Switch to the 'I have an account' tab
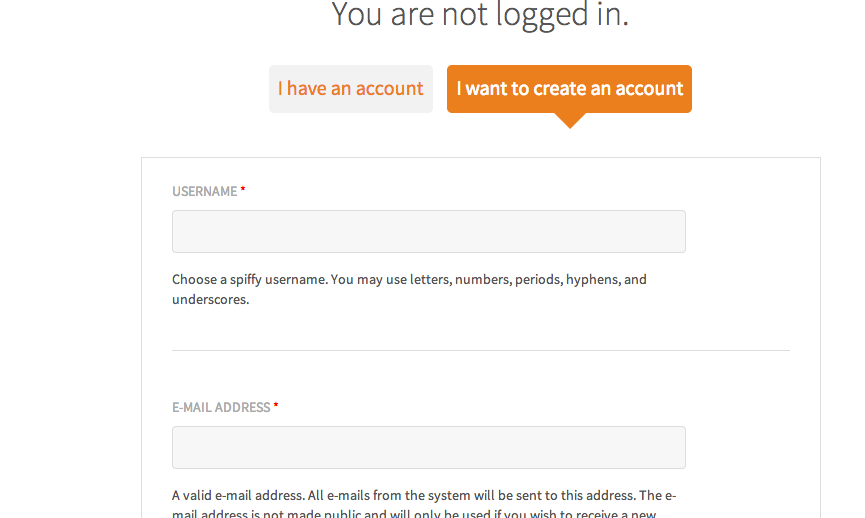This screenshot has height=518, width=865. coord(351,89)
